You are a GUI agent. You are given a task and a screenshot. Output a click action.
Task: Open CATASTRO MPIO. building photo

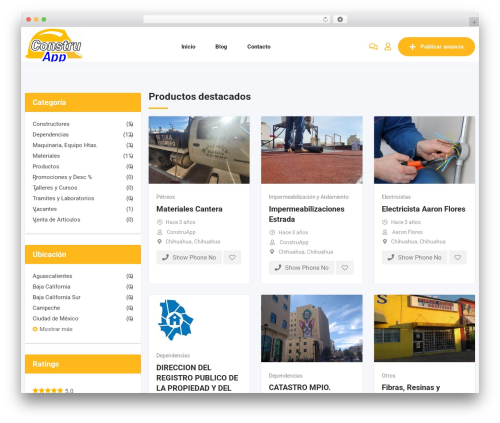click(312, 328)
